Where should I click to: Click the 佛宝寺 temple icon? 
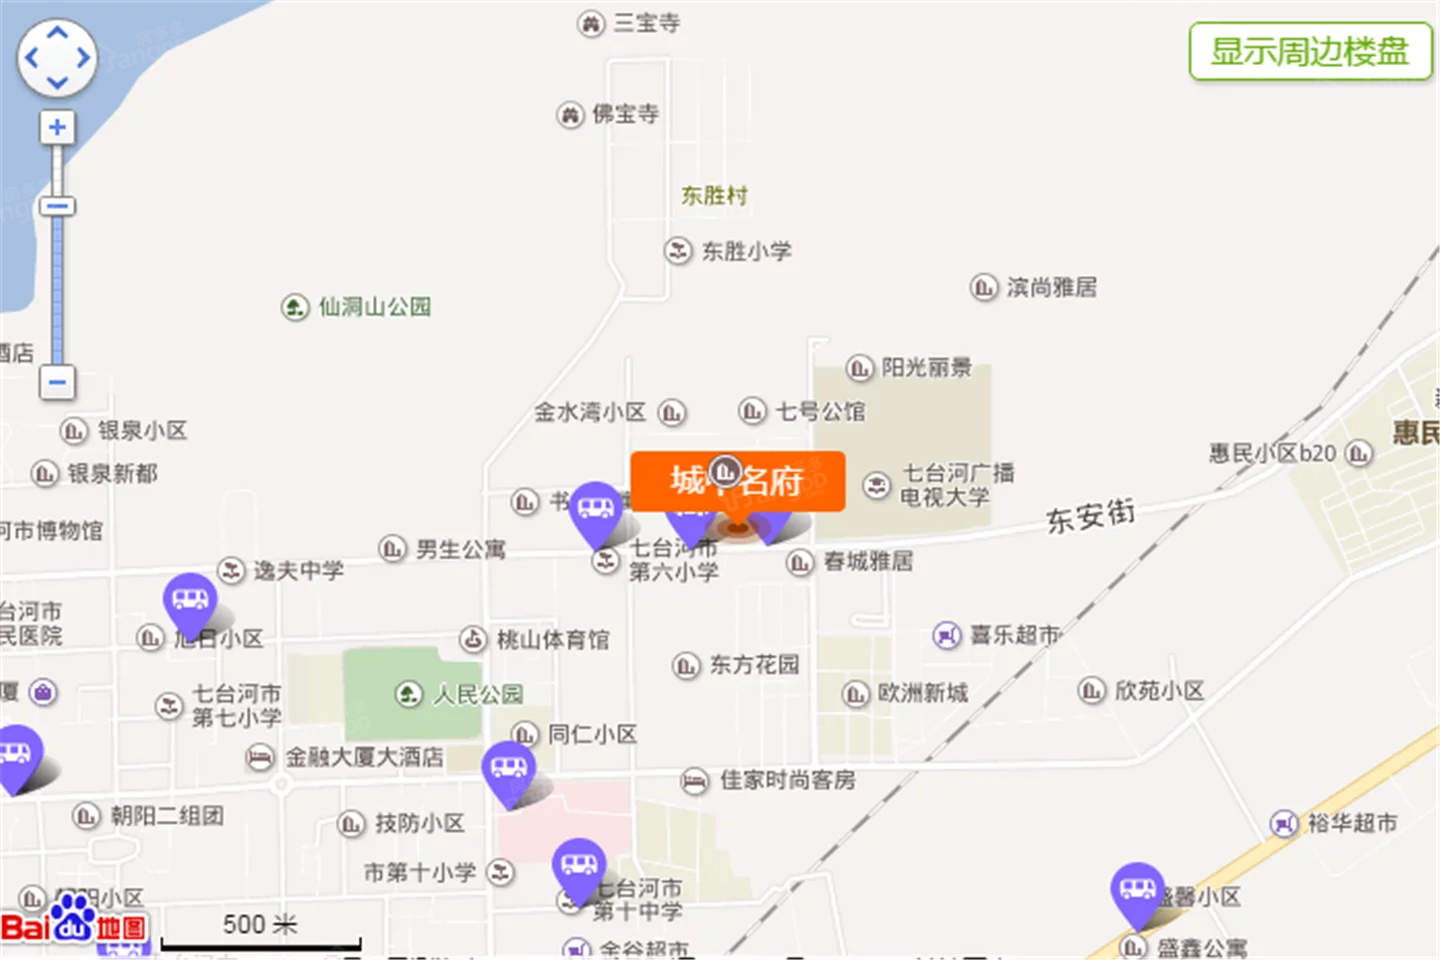(570, 115)
